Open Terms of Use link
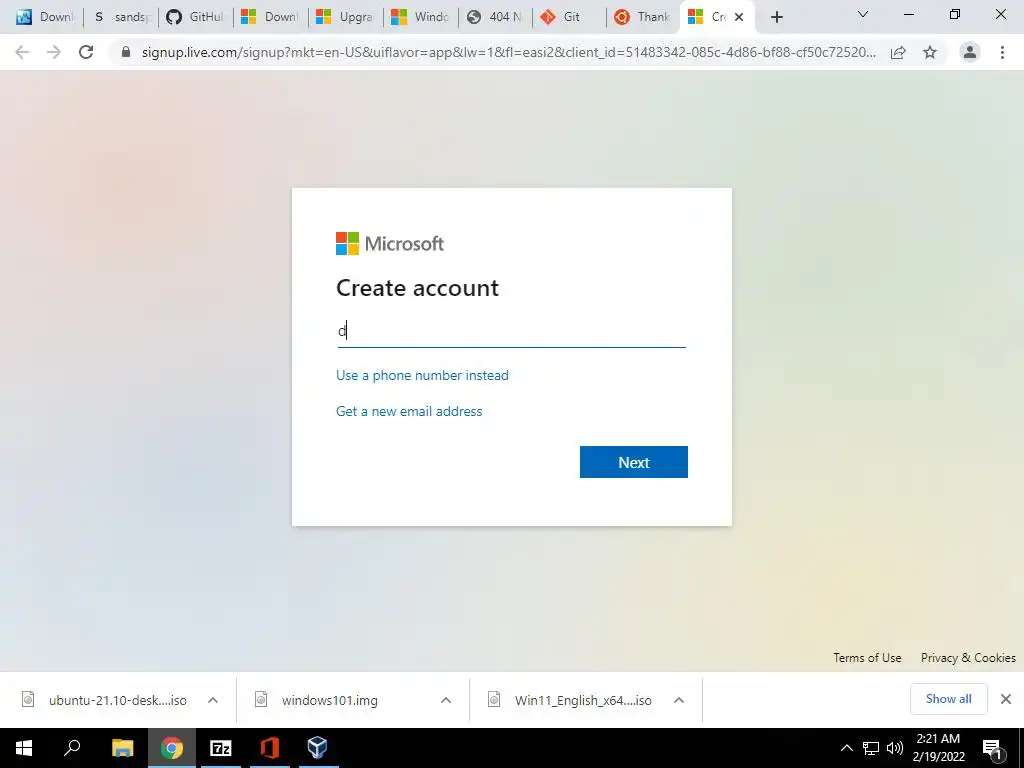Image resolution: width=1024 pixels, height=768 pixels. pos(867,658)
